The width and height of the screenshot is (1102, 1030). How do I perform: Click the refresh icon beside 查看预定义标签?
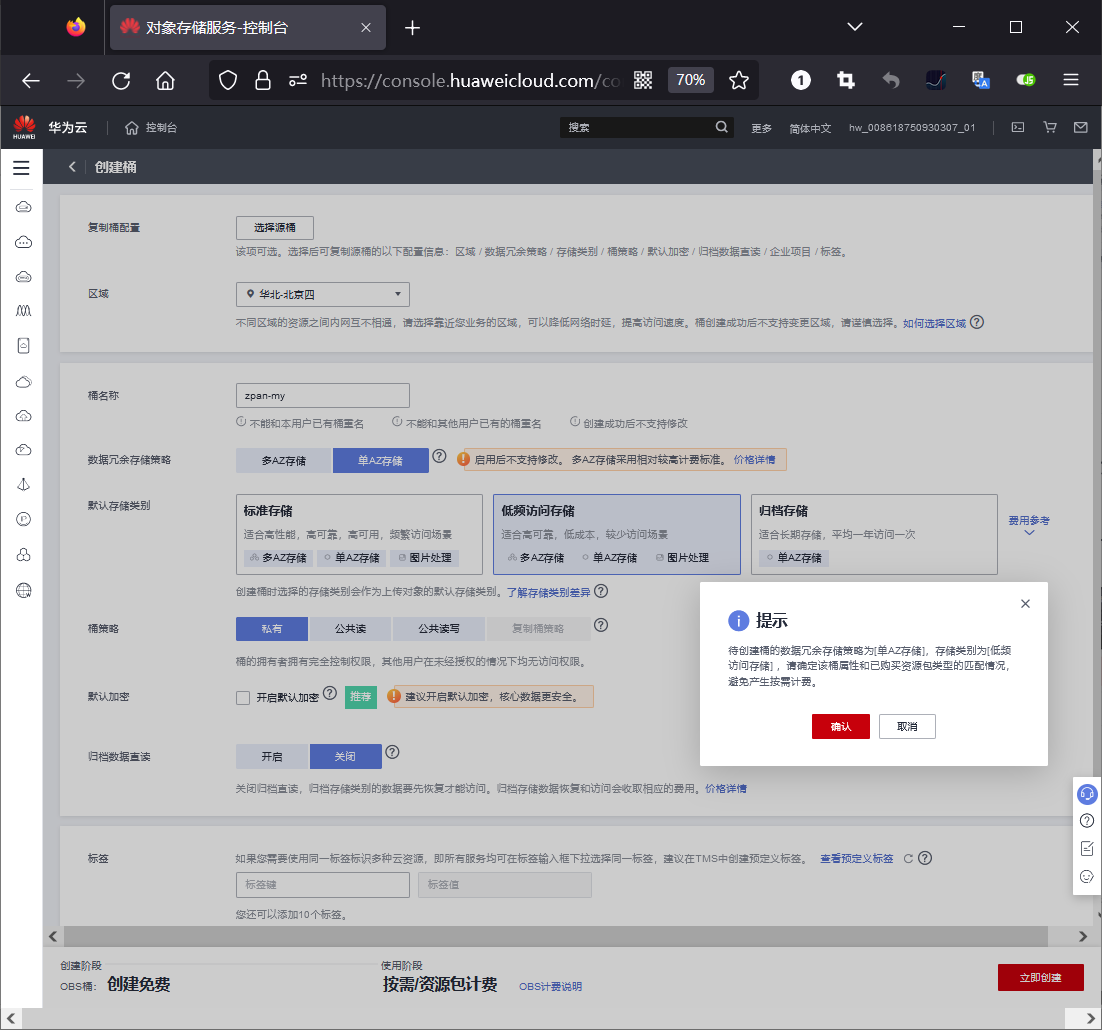click(x=908, y=859)
